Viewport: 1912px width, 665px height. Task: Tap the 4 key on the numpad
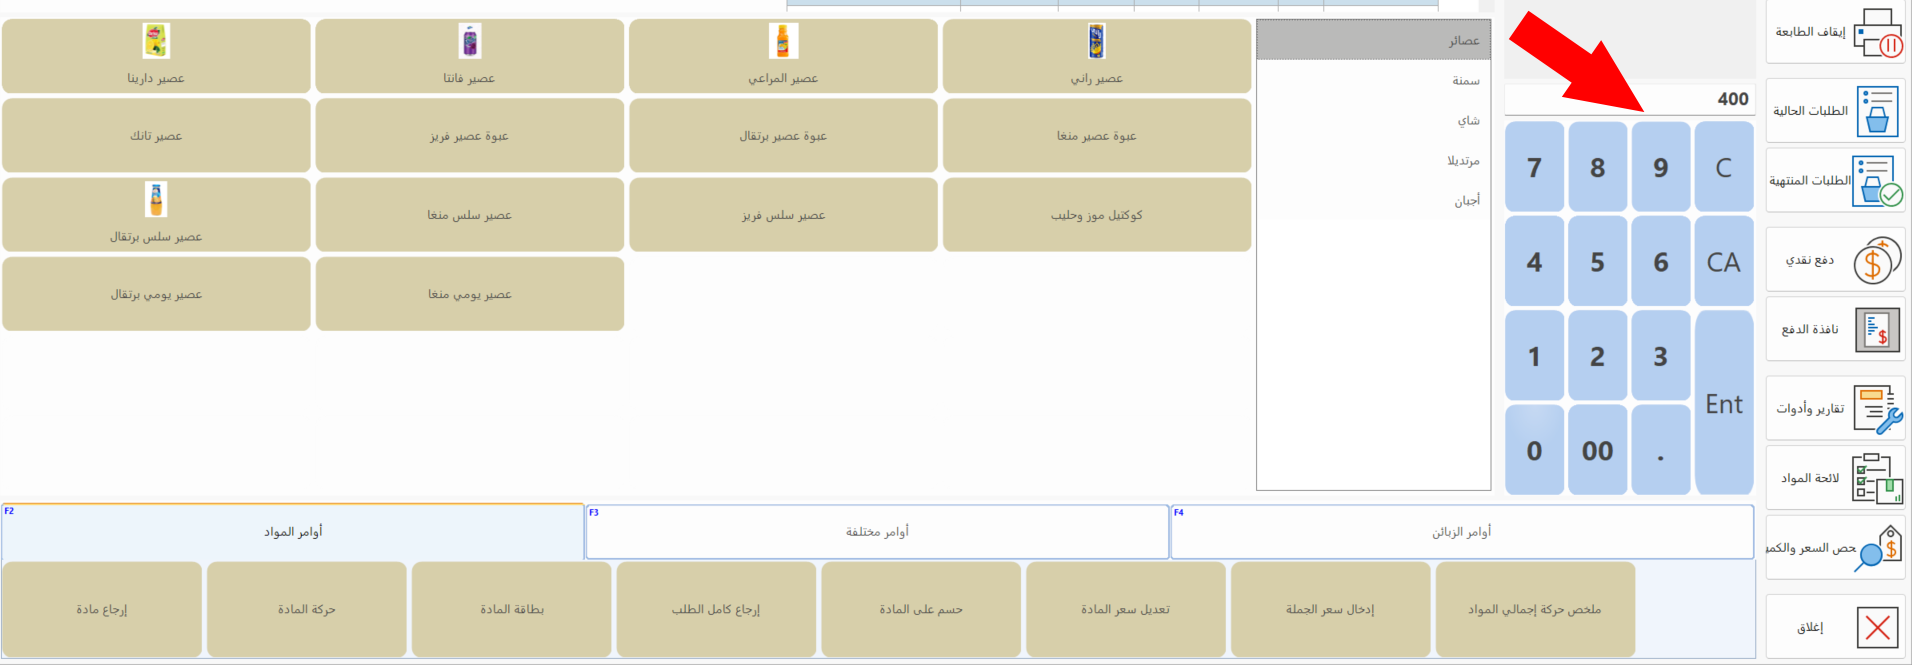point(1534,262)
